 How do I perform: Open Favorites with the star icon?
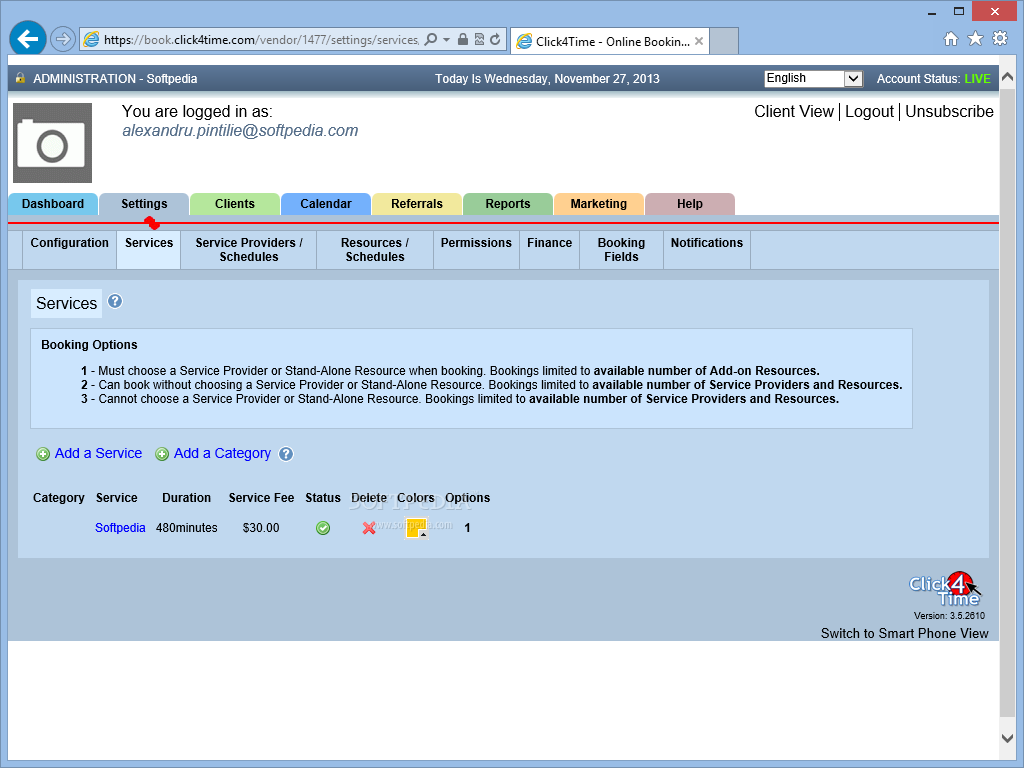[x=975, y=39]
